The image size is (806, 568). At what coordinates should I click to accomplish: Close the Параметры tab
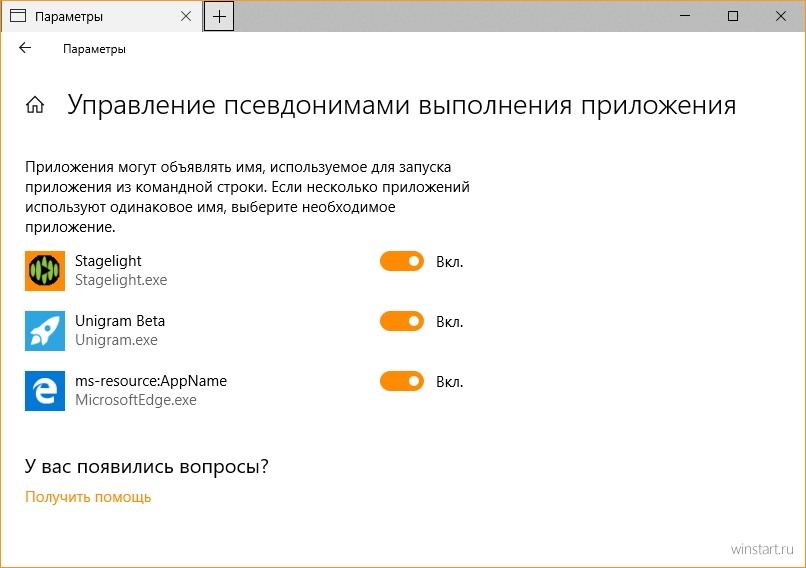186,16
